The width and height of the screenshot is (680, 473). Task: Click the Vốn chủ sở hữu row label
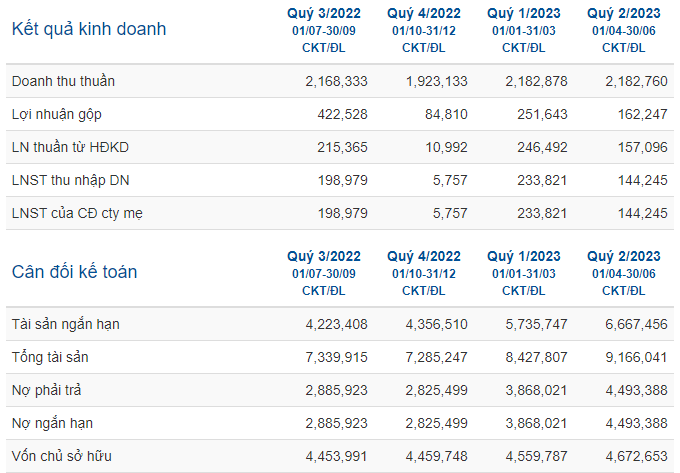(62, 456)
